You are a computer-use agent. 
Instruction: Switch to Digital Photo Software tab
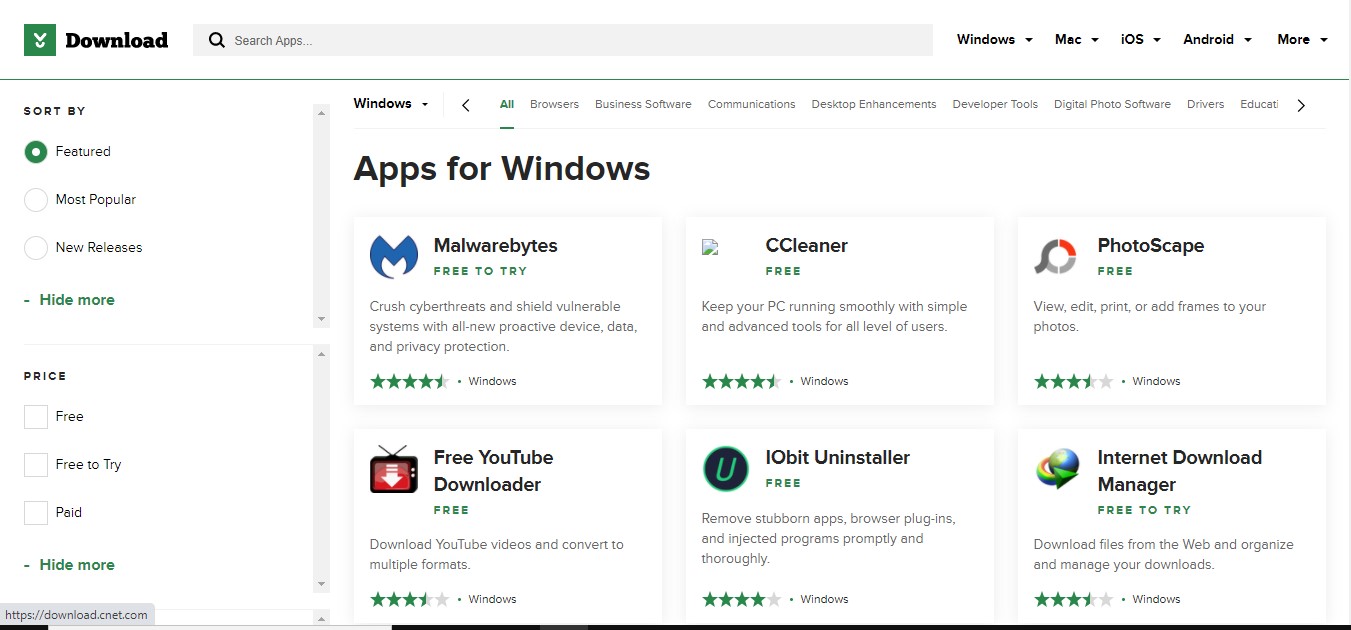[x=1112, y=104]
